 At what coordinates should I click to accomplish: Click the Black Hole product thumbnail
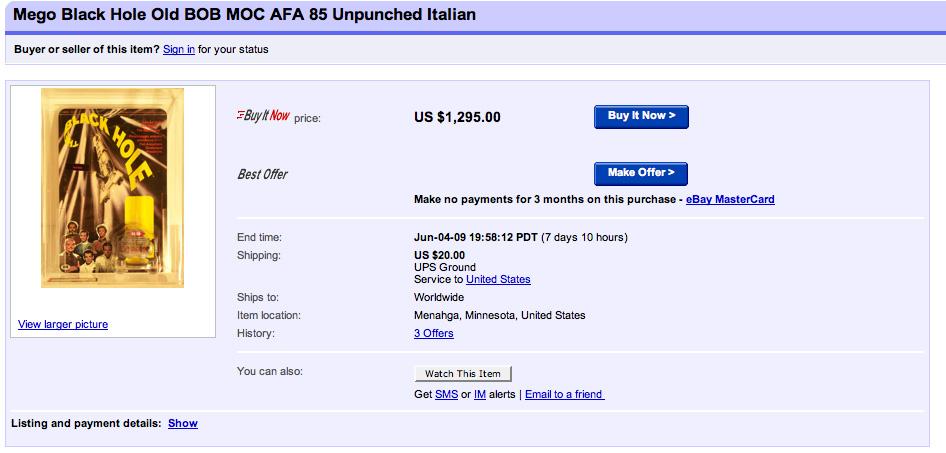tap(99, 188)
